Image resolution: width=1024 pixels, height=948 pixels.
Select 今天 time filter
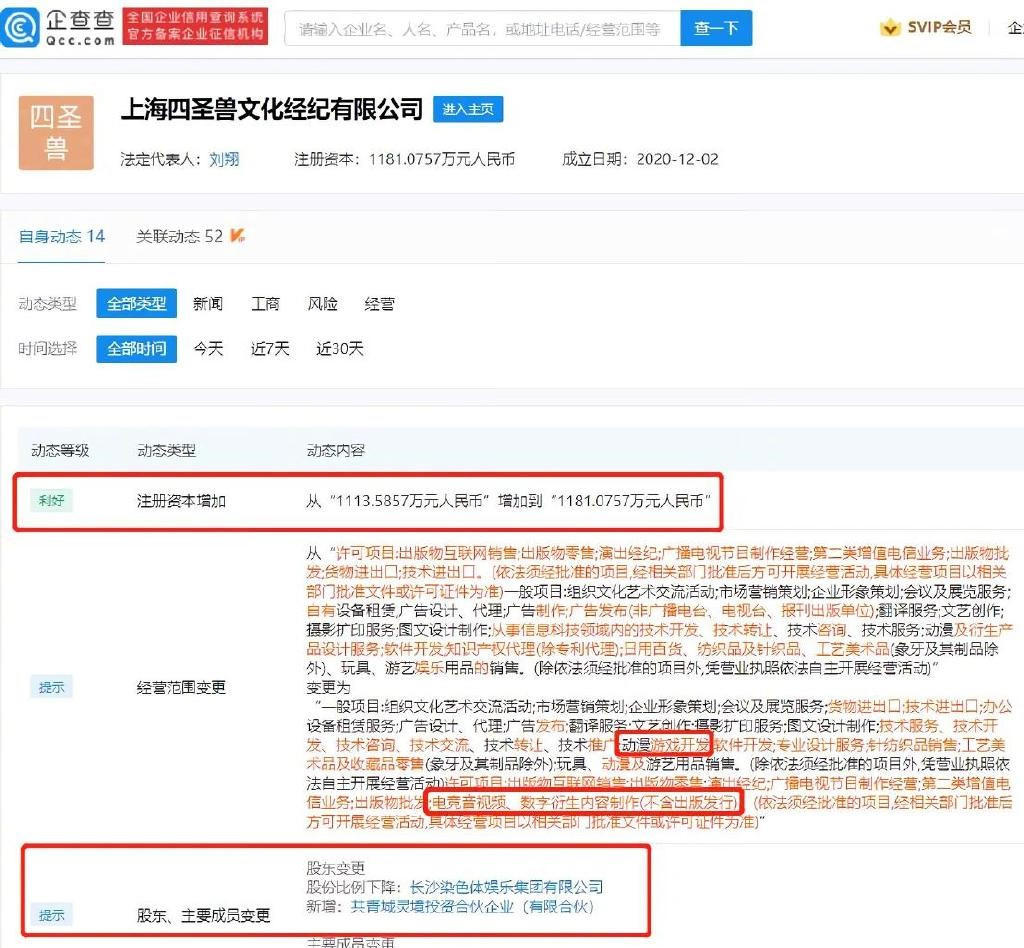click(x=208, y=349)
